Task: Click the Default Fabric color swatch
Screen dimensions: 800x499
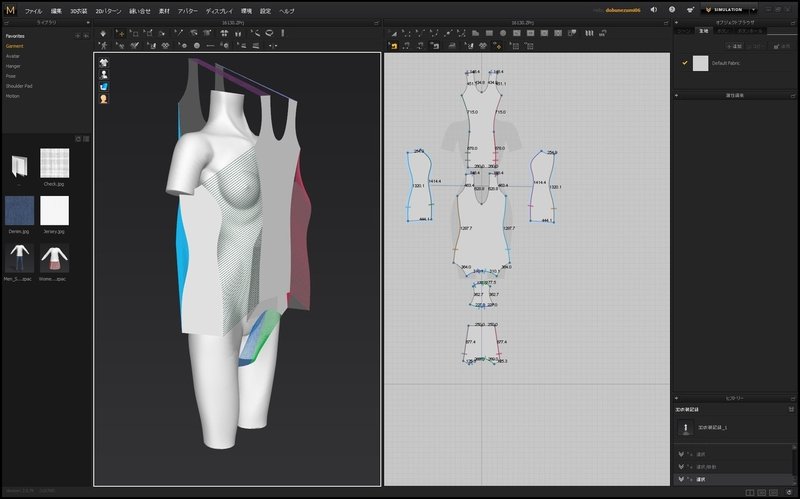Action: pos(700,63)
